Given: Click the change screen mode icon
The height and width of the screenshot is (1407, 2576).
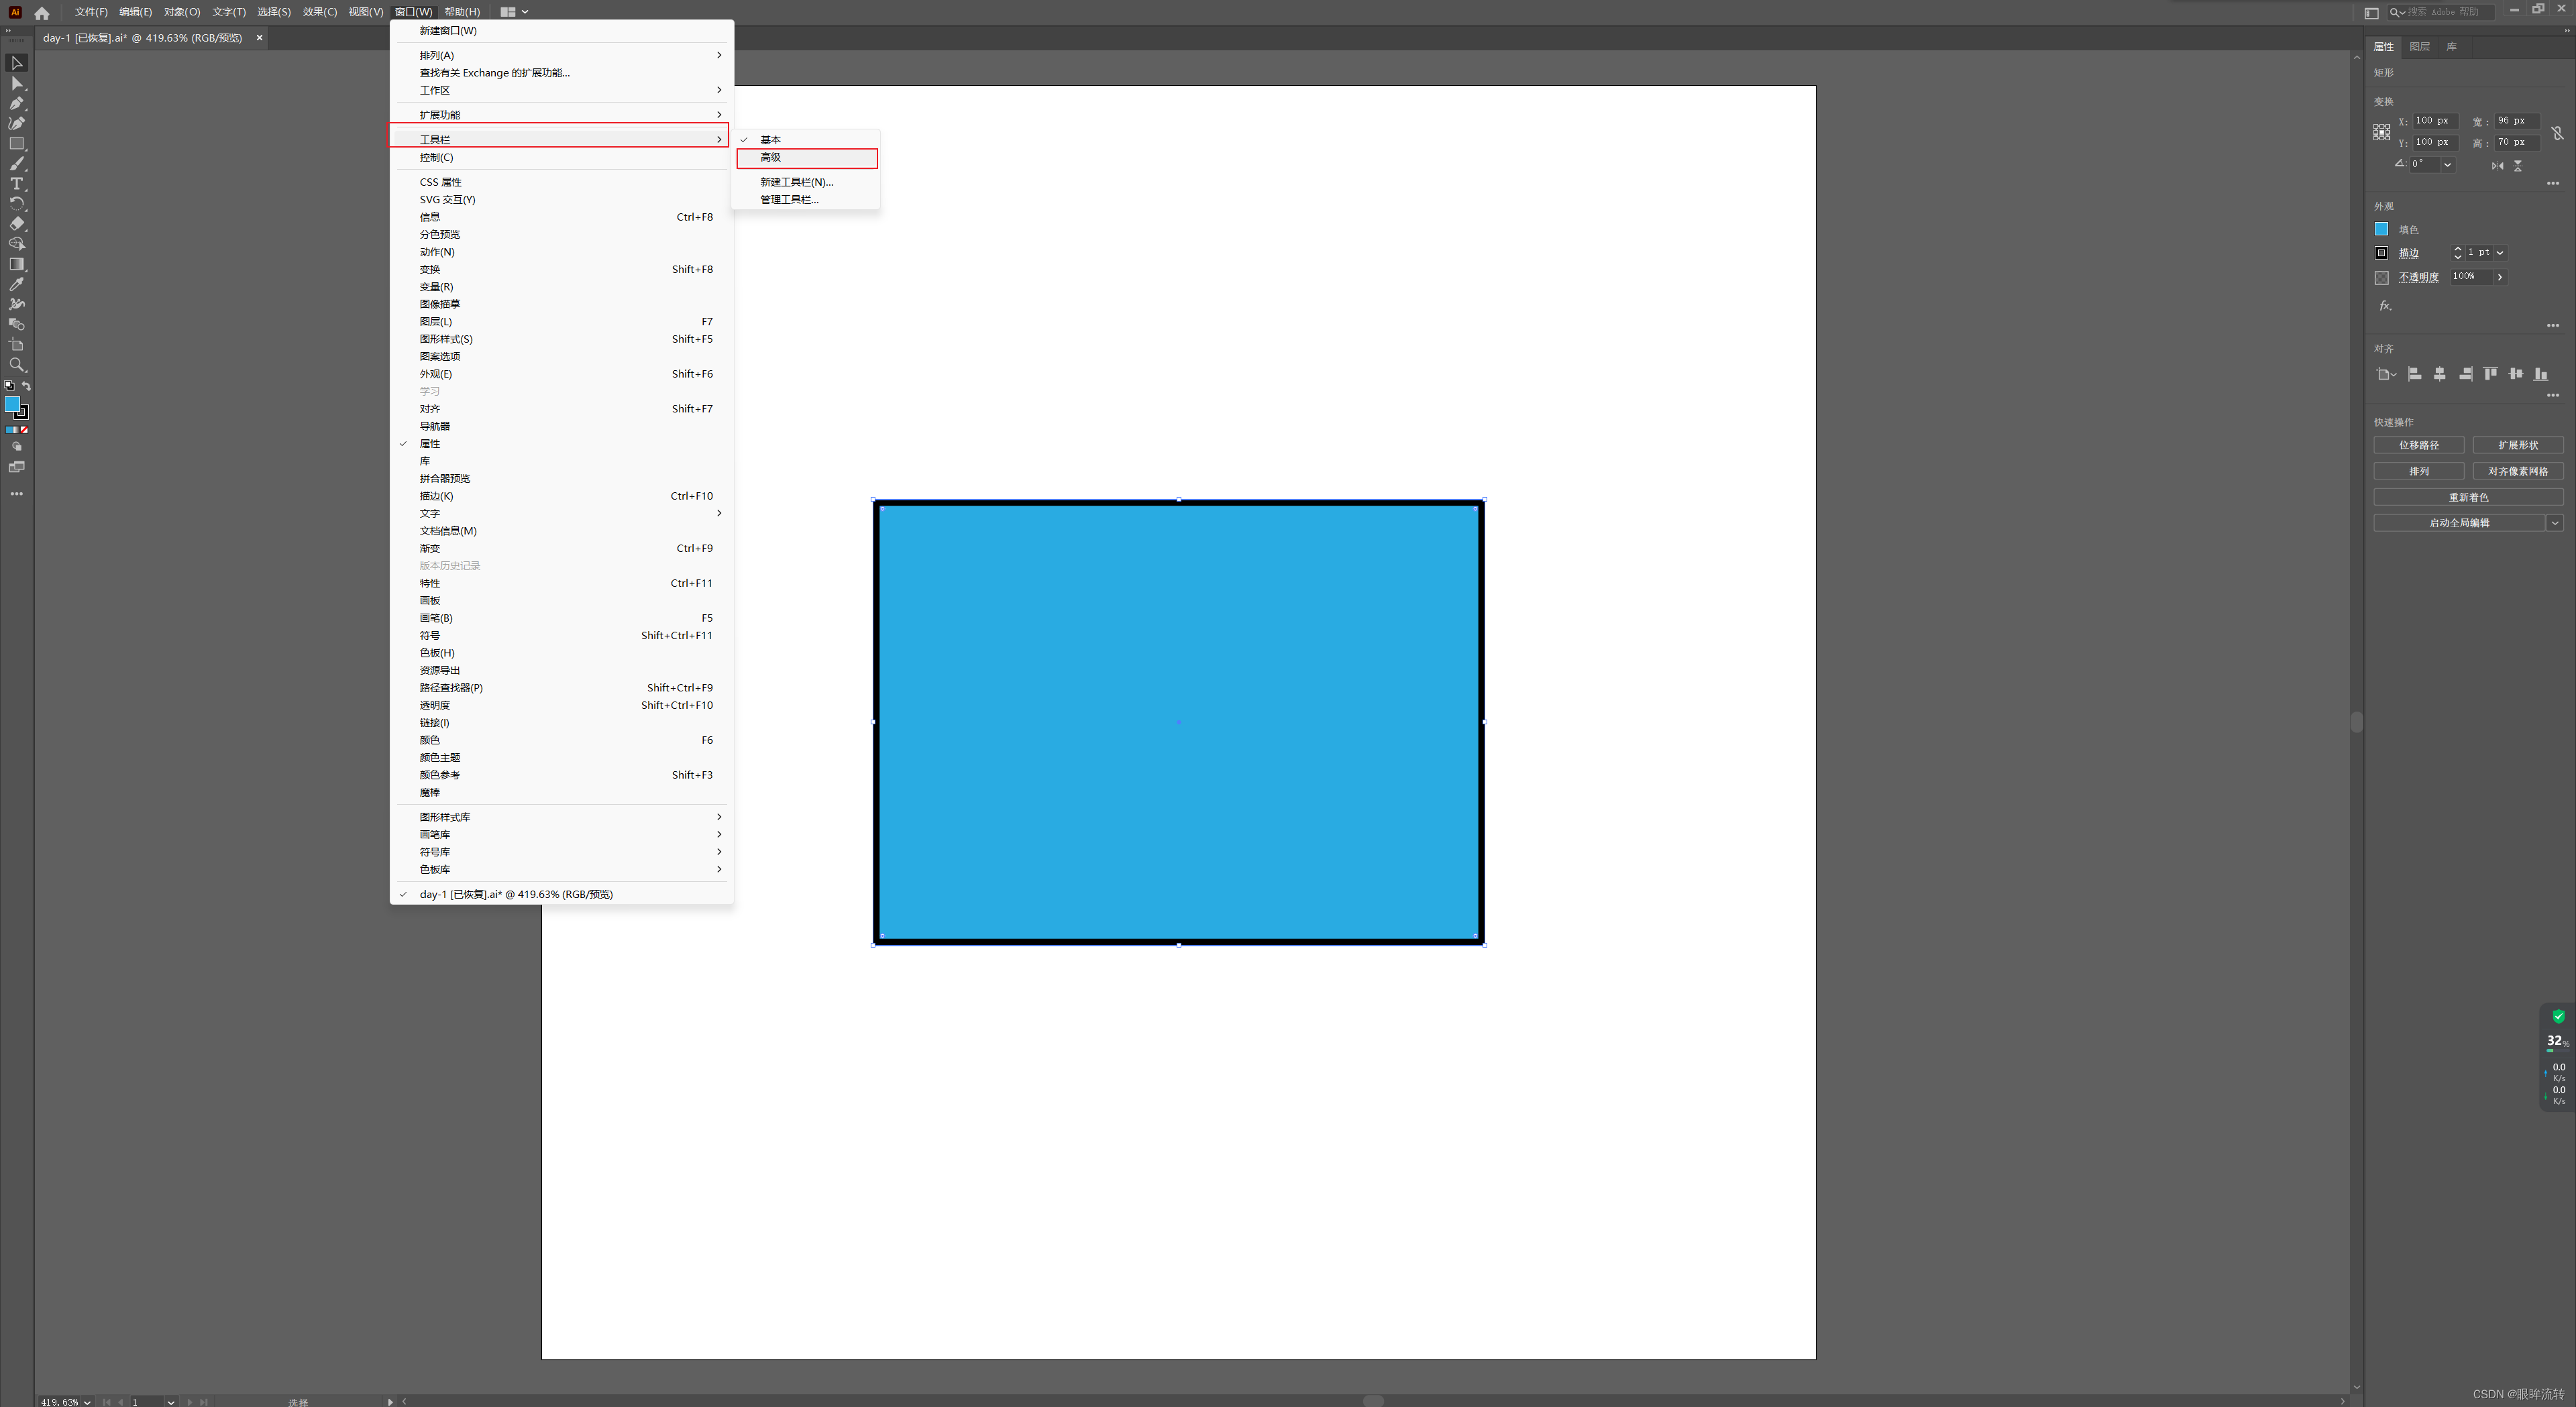Looking at the screenshot, I should [17, 467].
